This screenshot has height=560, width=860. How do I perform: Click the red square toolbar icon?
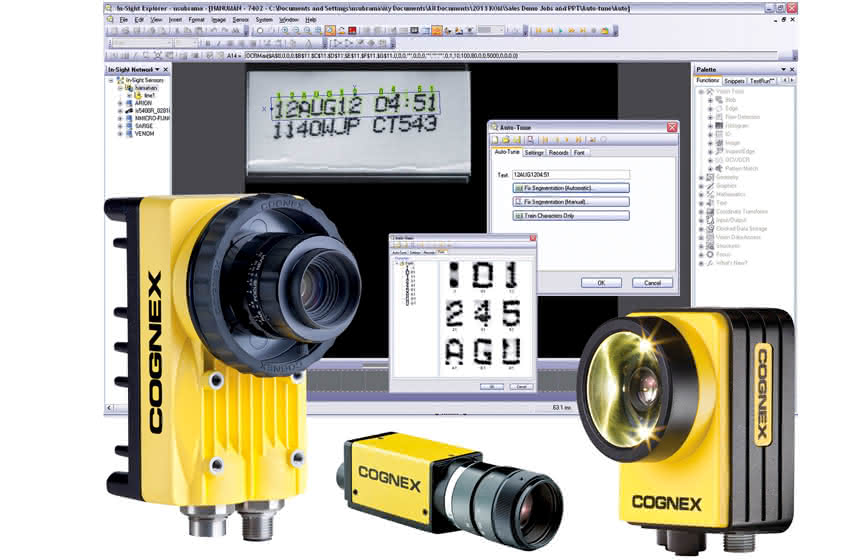352,31
